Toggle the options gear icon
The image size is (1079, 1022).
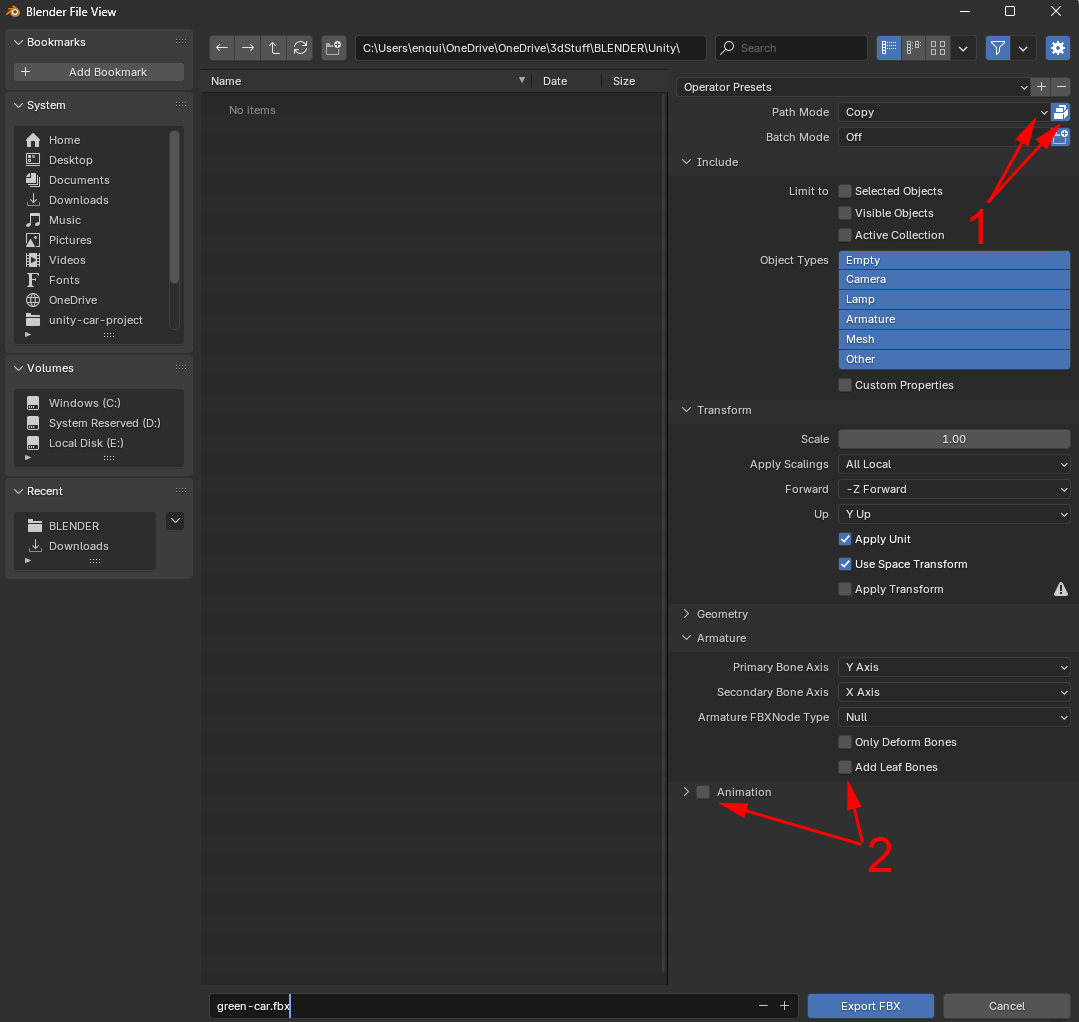pyautogui.click(x=1058, y=48)
